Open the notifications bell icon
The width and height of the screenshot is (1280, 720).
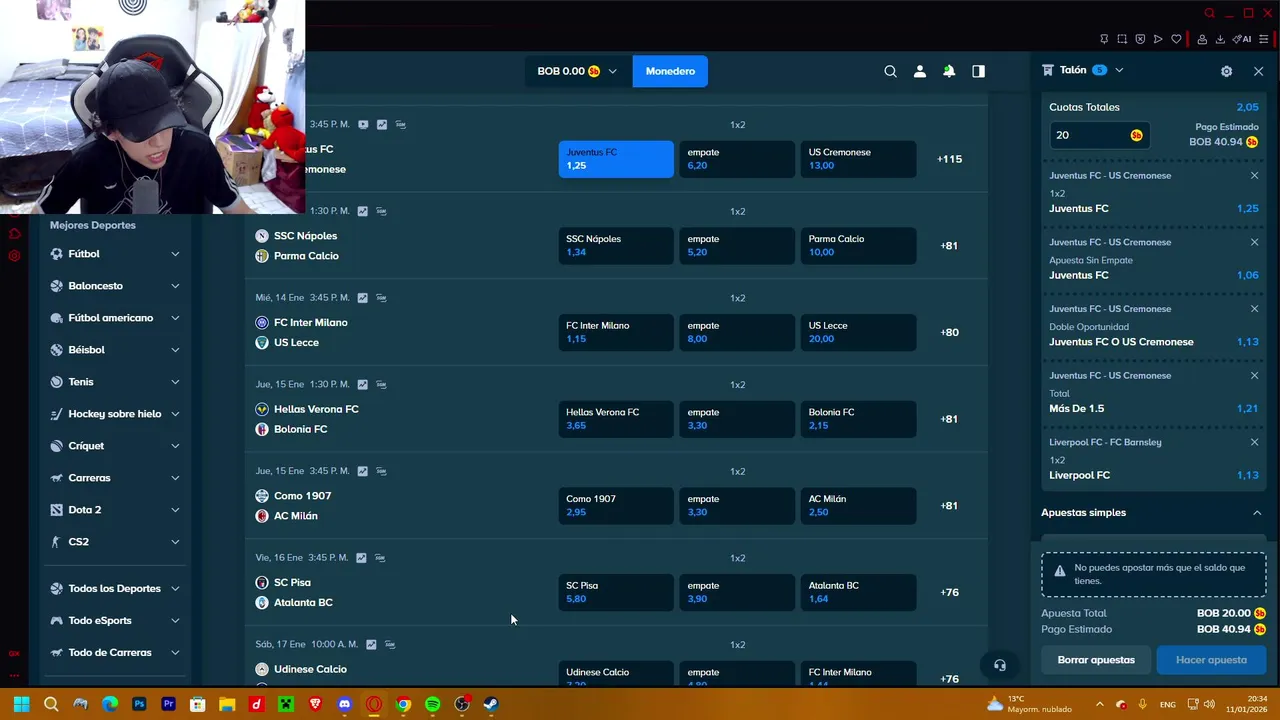(949, 71)
